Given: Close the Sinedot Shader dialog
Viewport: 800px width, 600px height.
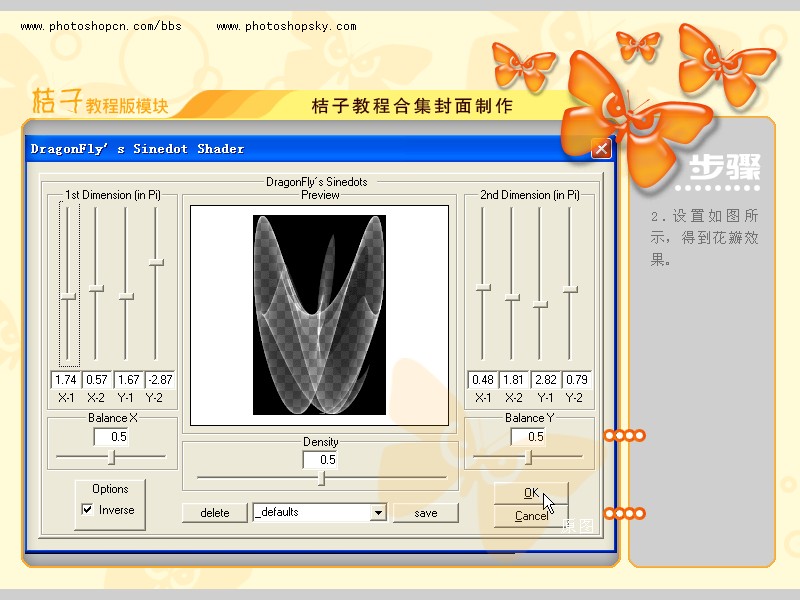Looking at the screenshot, I should (x=600, y=149).
